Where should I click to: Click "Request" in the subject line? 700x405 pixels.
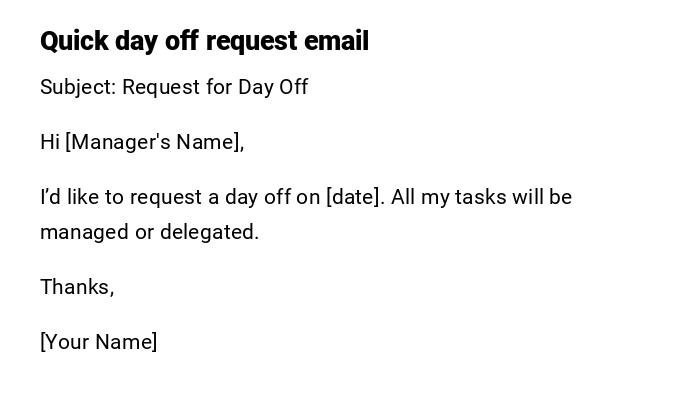click(161, 87)
